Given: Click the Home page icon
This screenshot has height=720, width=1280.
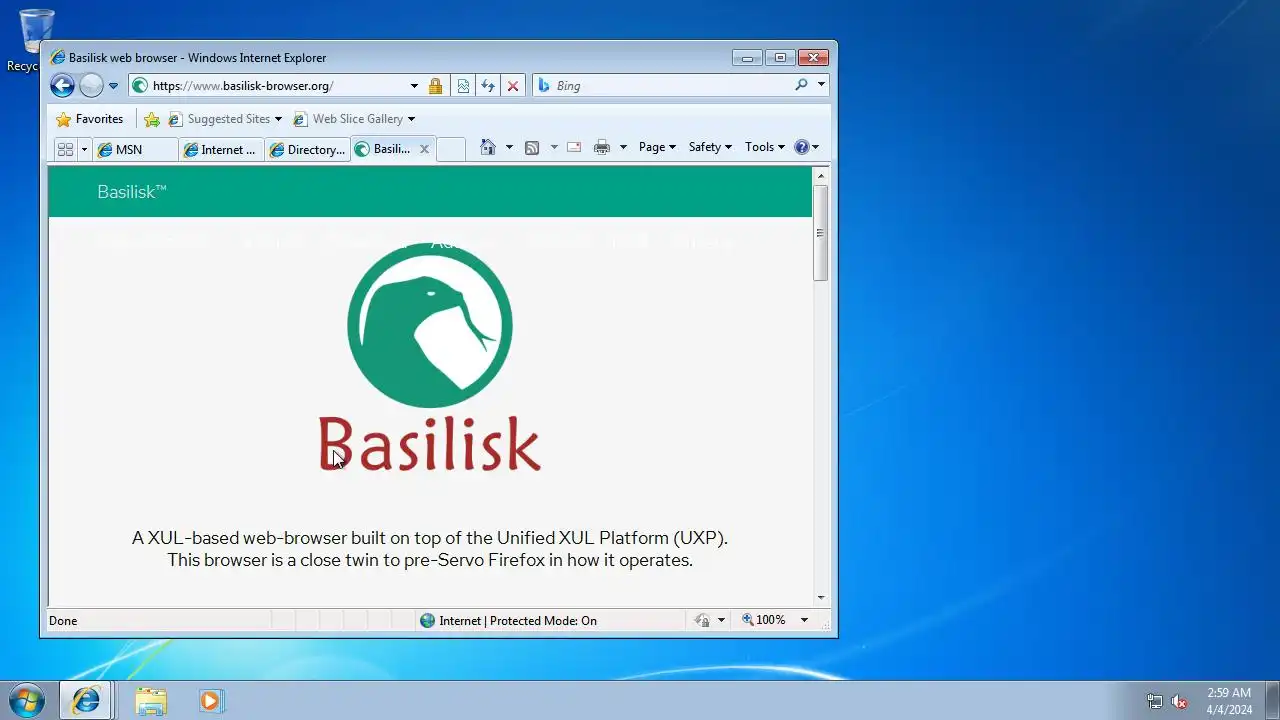Looking at the screenshot, I should click(x=488, y=147).
